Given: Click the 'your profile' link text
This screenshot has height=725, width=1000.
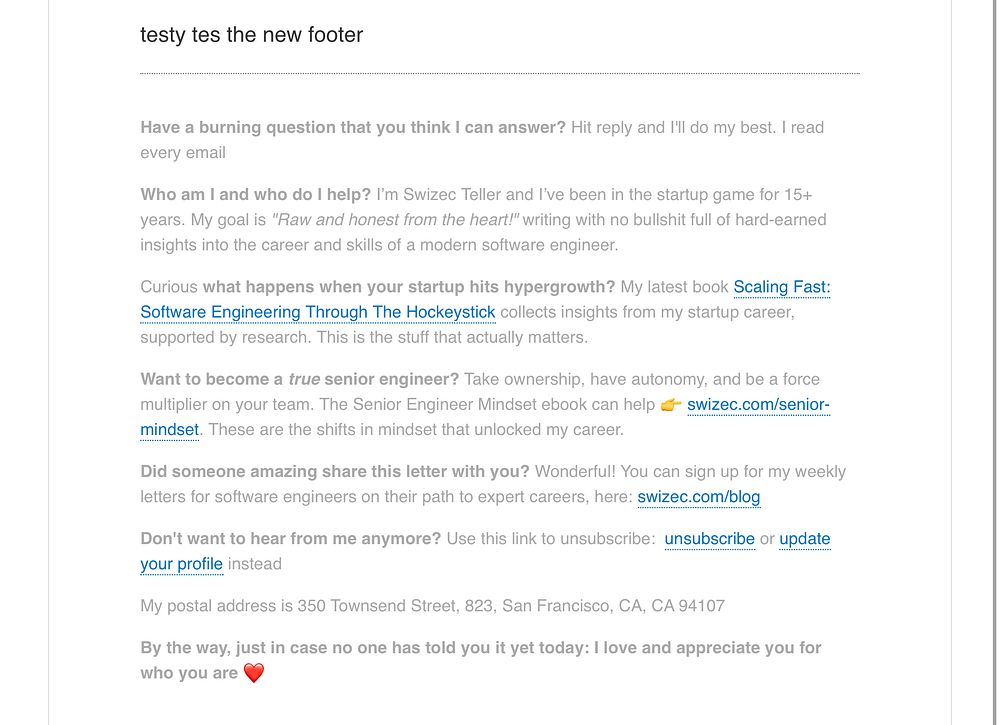Looking at the screenshot, I should 182,564.
